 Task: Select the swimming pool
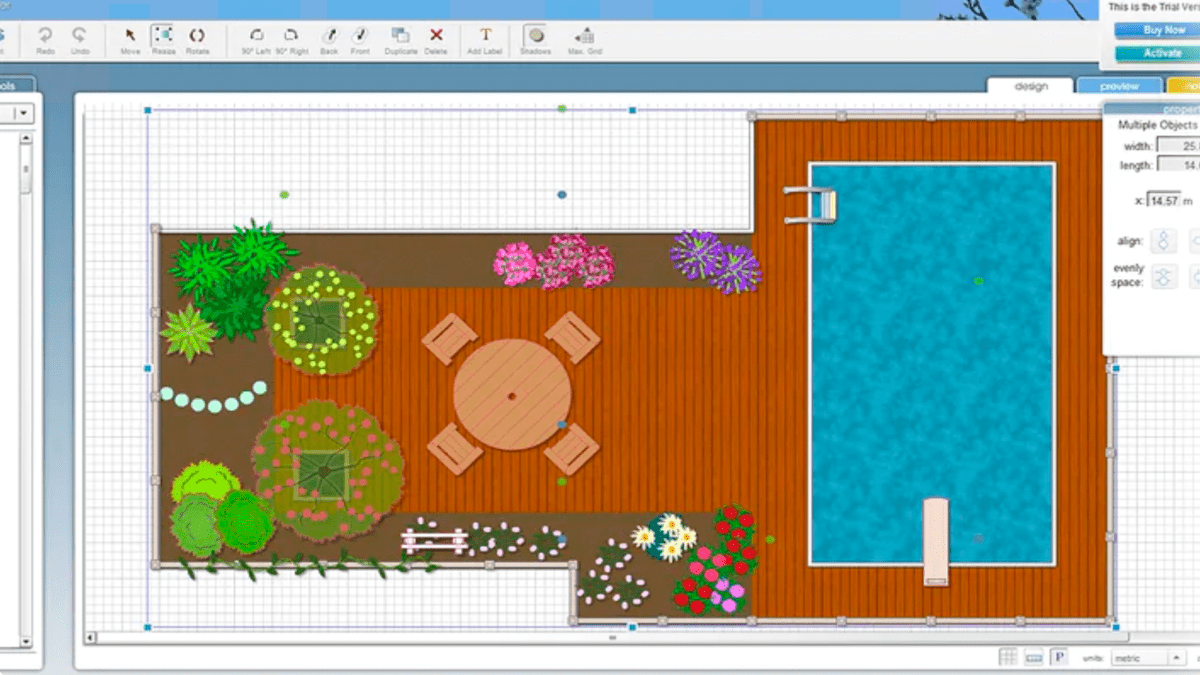coord(932,364)
